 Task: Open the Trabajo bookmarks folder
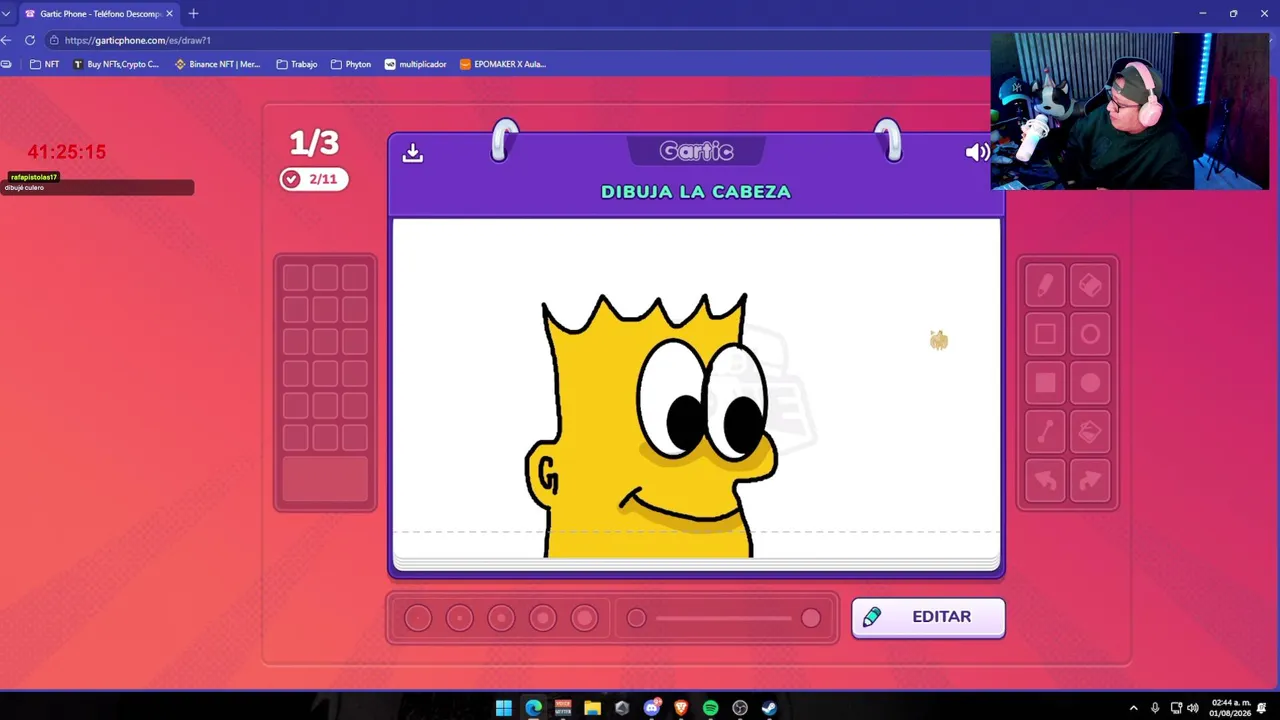(x=297, y=64)
